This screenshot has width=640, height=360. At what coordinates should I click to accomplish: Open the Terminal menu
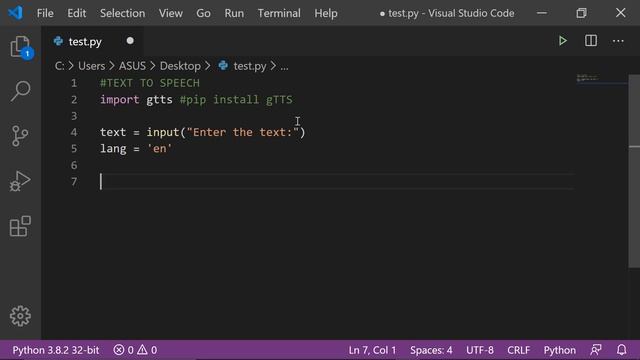279,13
